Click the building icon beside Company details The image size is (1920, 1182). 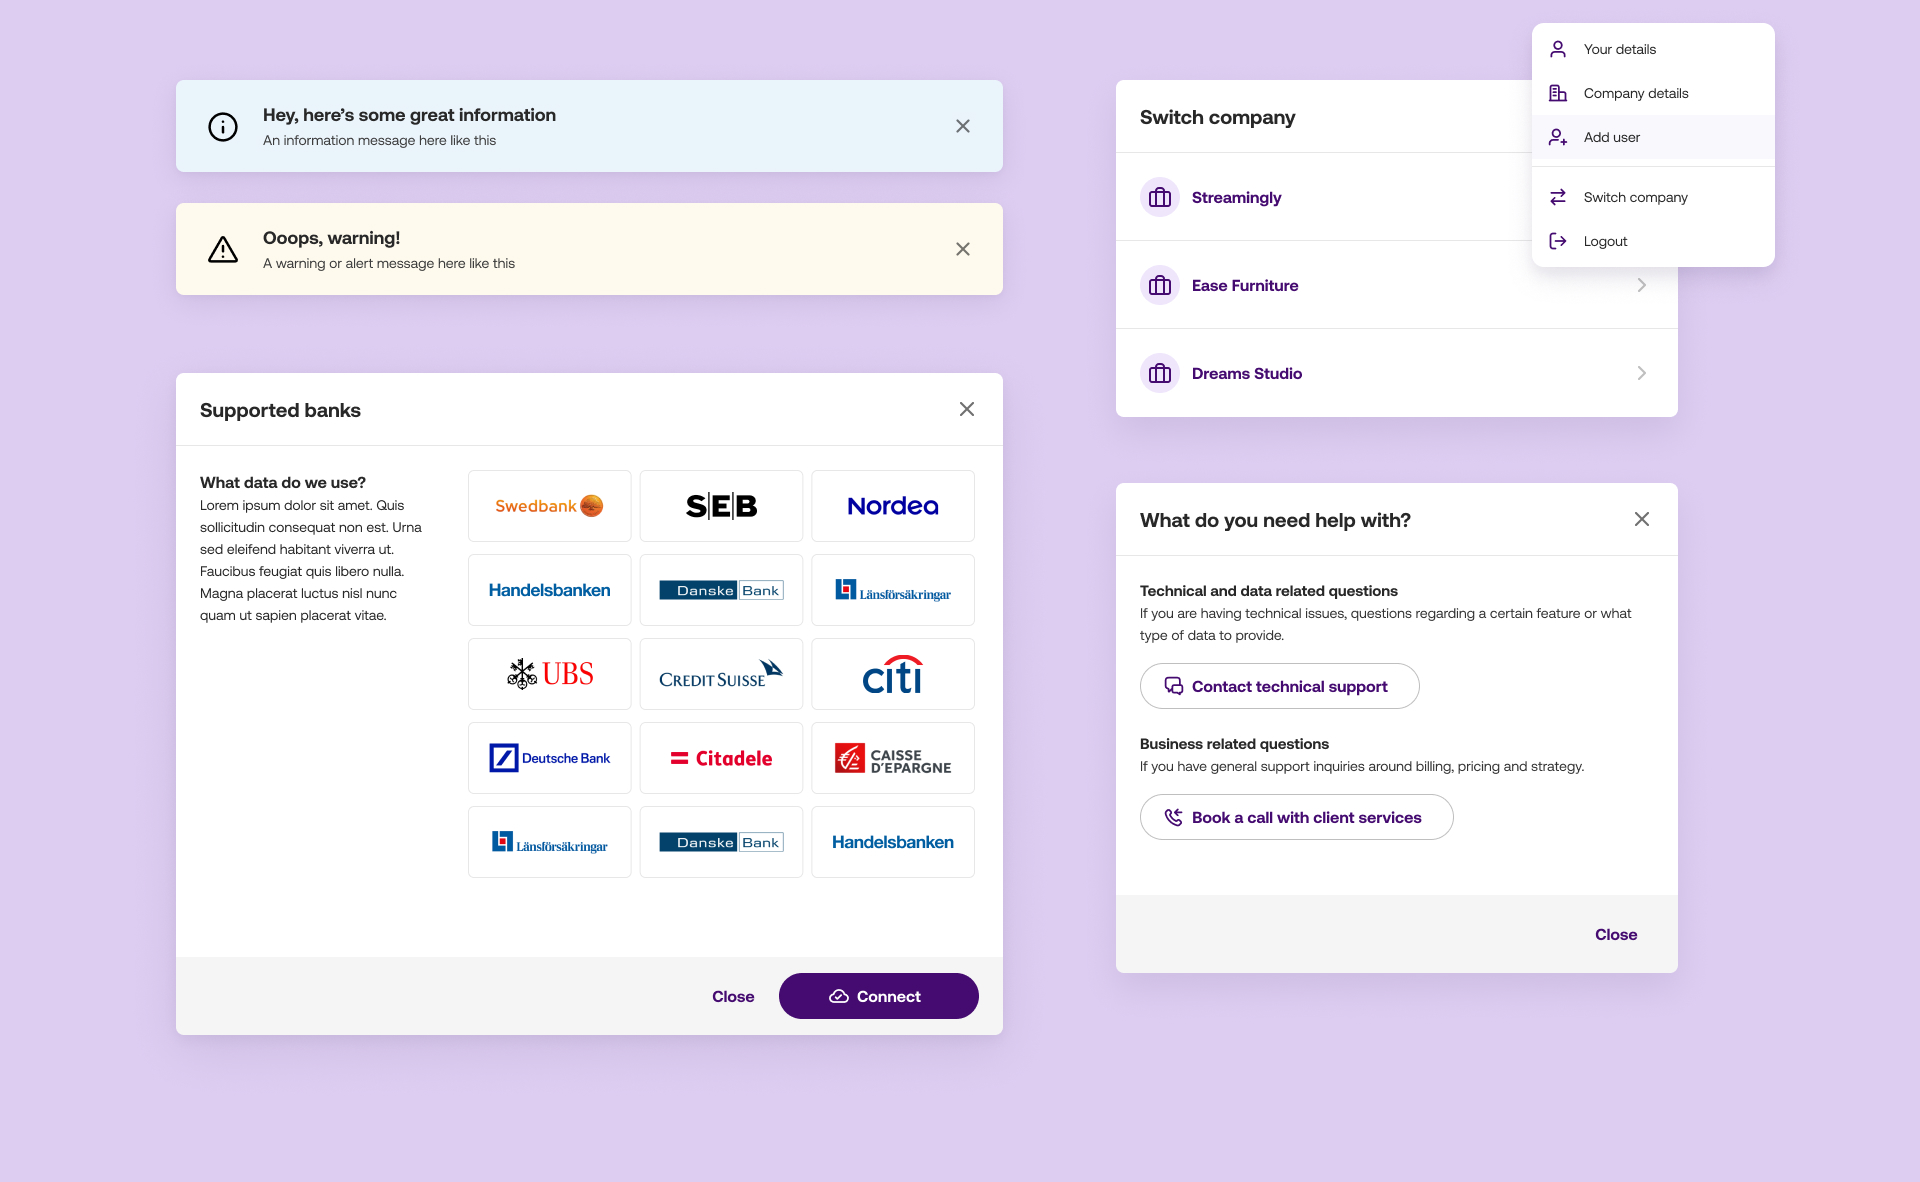tap(1558, 93)
